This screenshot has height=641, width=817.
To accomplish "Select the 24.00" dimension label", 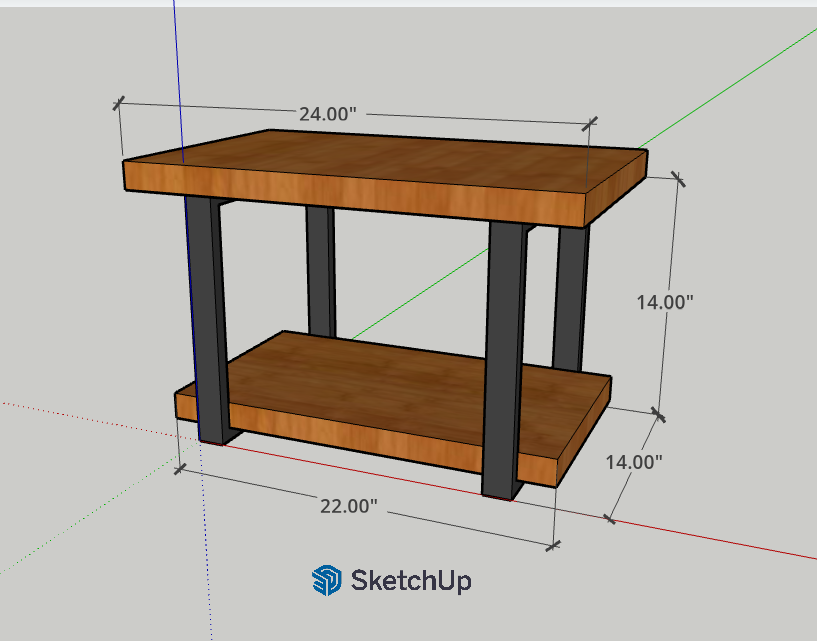I will tap(327, 114).
